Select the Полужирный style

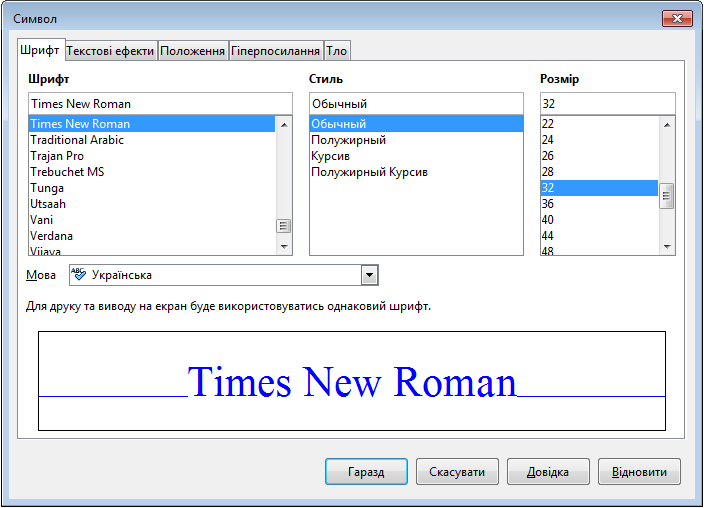348,140
